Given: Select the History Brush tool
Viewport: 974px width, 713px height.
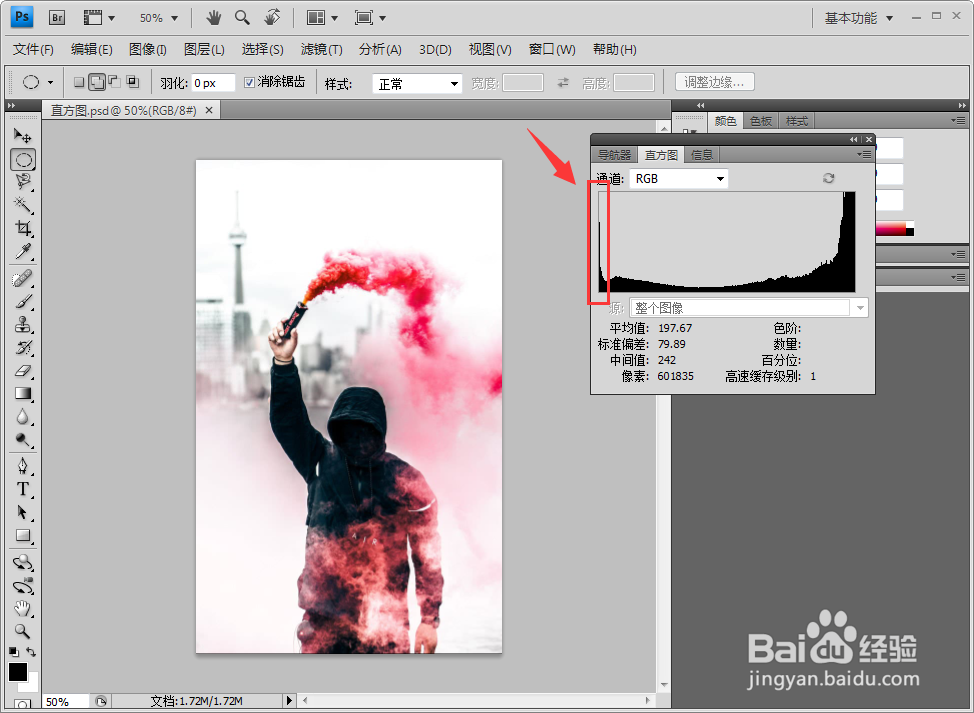Looking at the screenshot, I should tap(23, 348).
